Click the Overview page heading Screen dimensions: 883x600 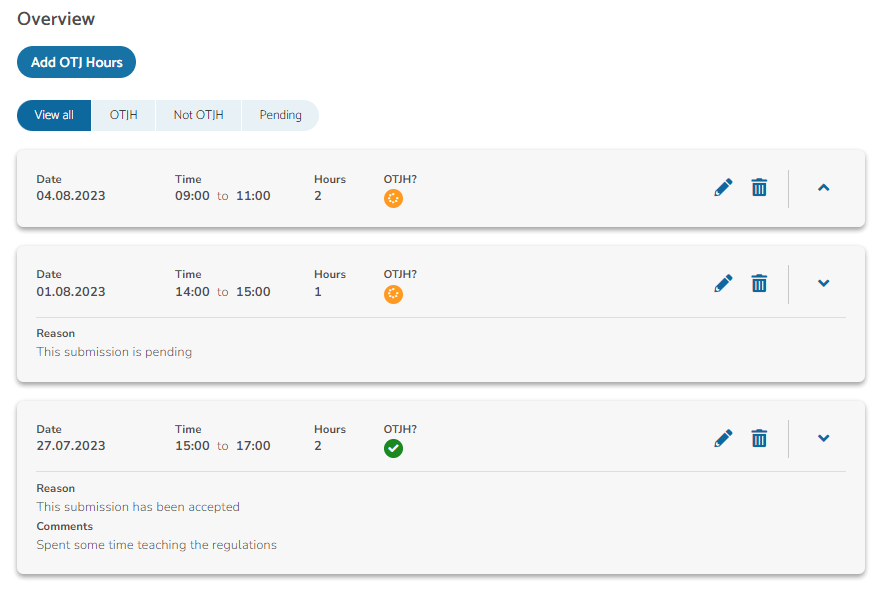tap(55, 18)
